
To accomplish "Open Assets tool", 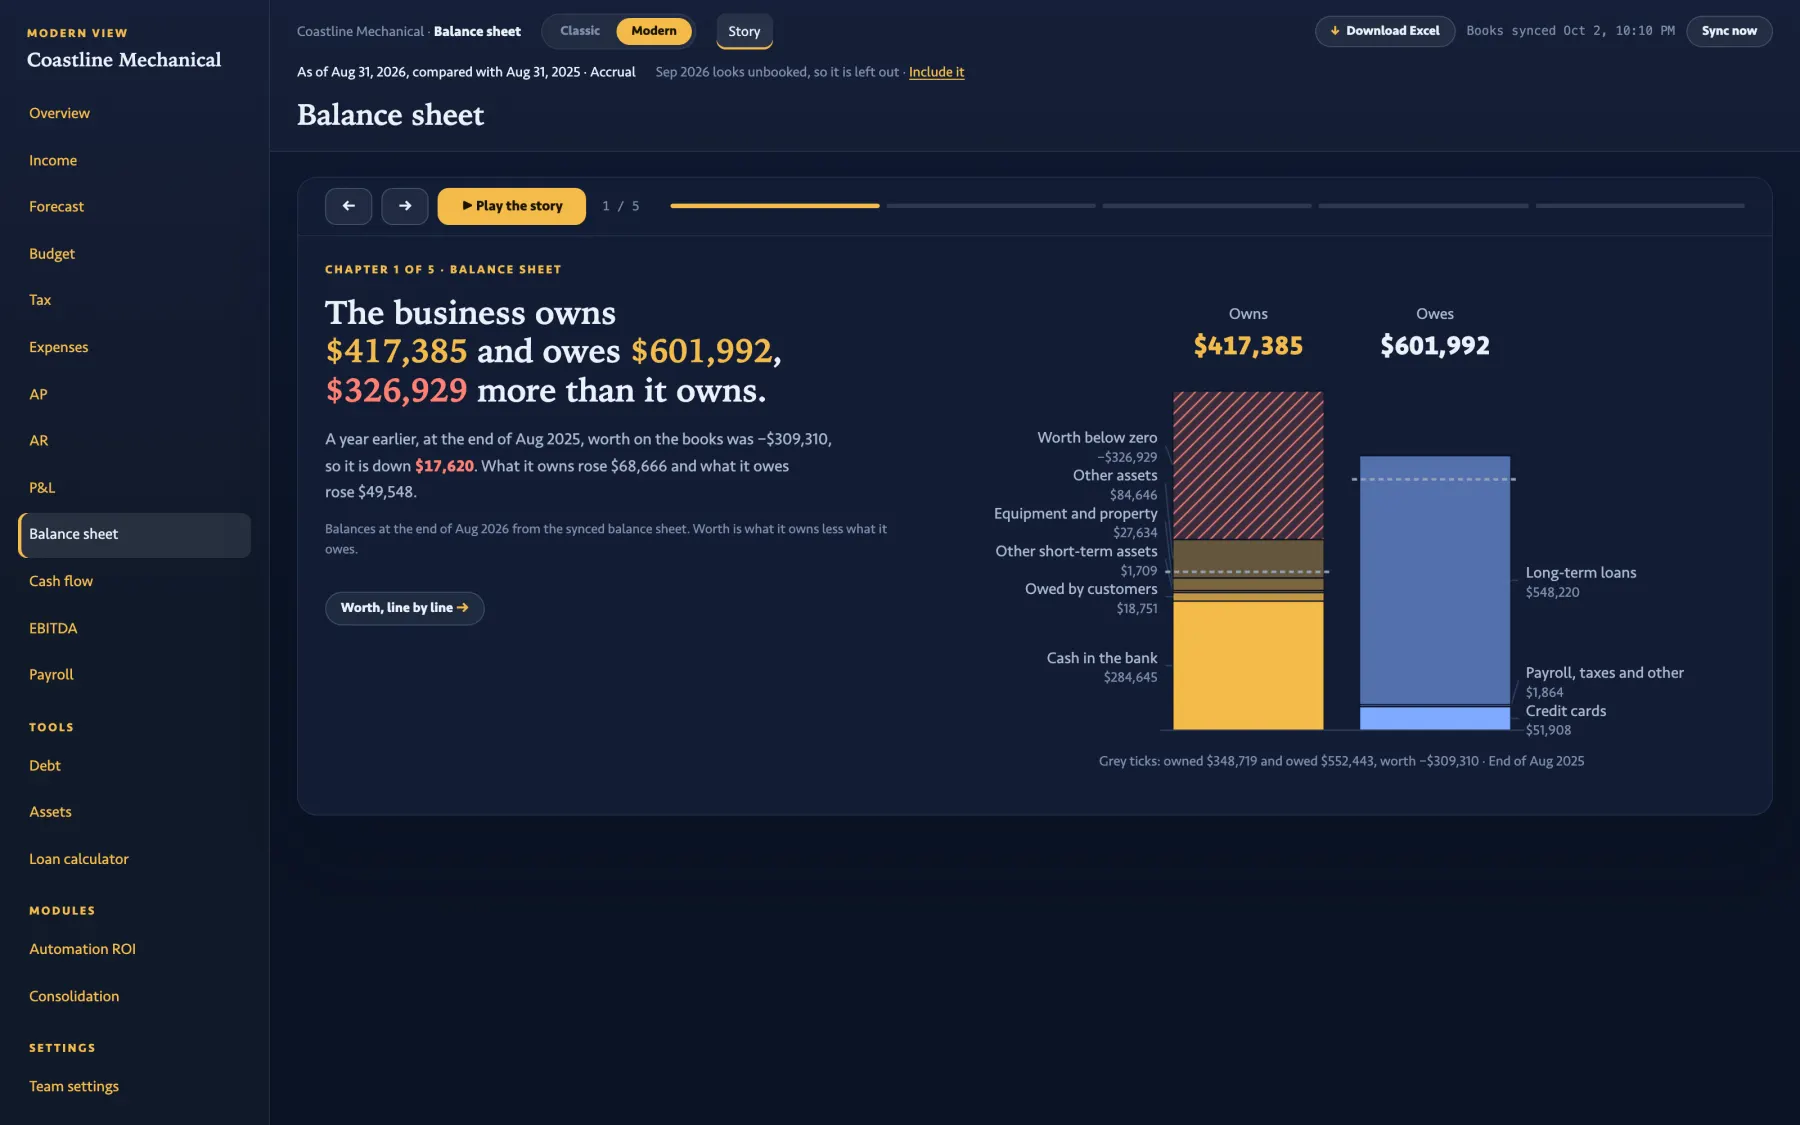I will (x=134, y=812).
